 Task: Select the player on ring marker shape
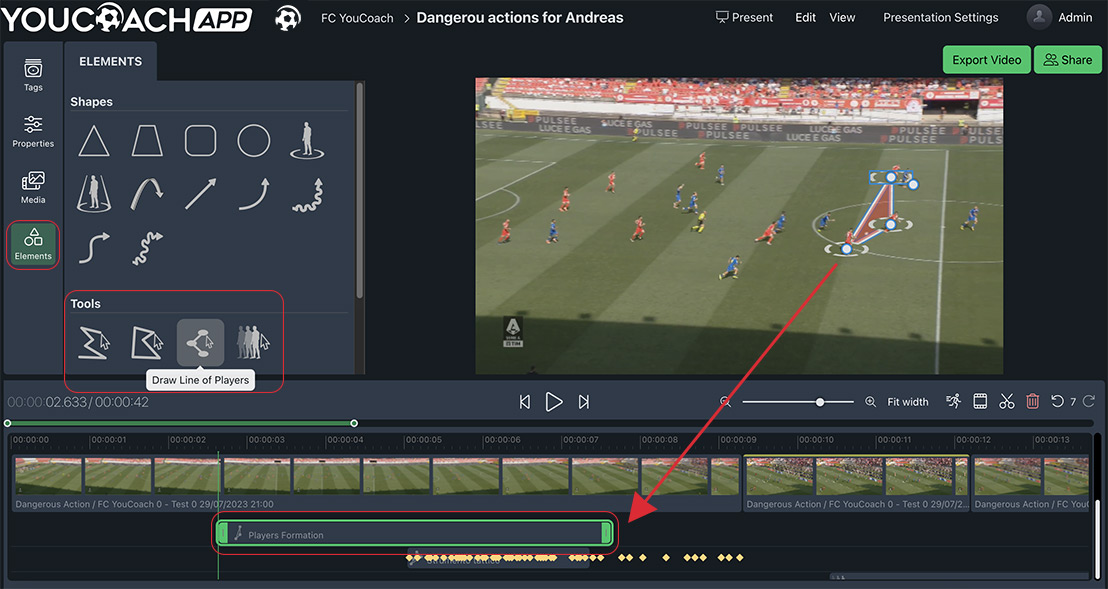(x=307, y=140)
